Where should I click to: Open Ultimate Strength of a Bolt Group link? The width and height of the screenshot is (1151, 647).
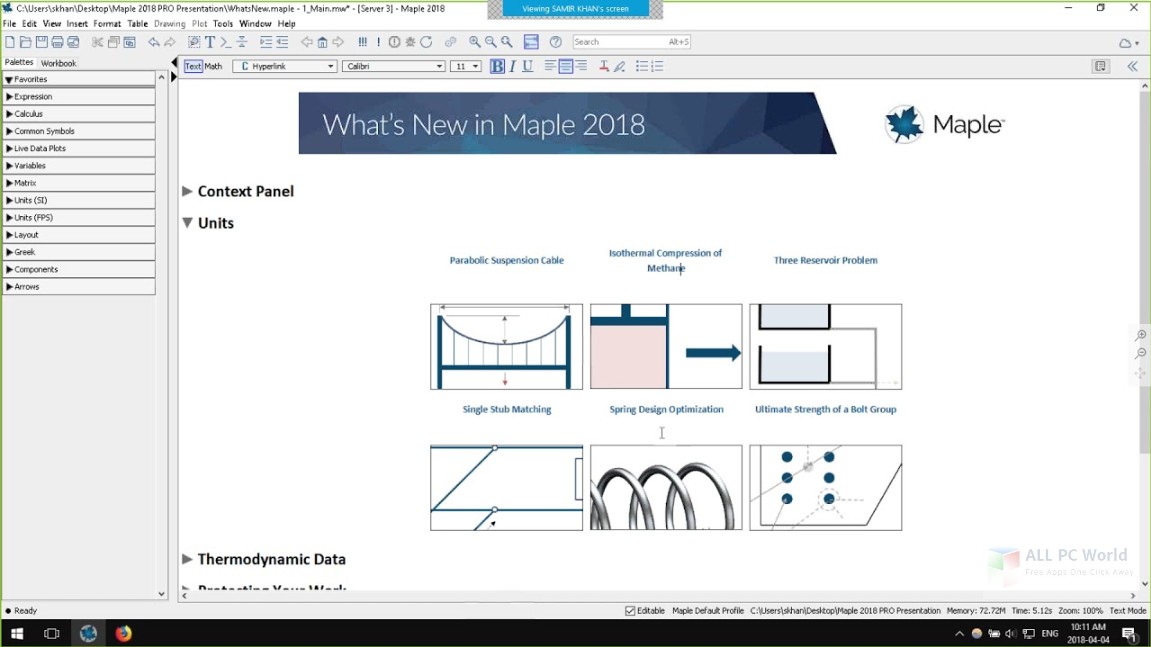[x=825, y=409]
